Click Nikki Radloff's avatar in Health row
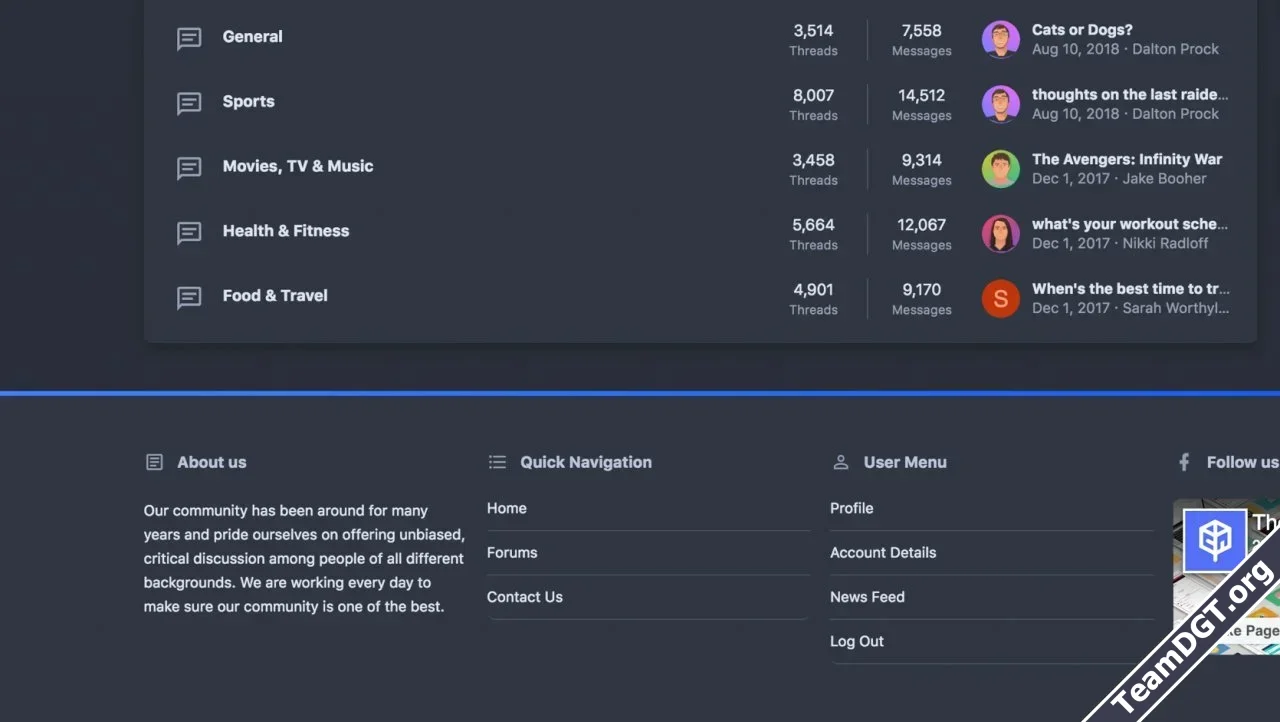 [1000, 233]
